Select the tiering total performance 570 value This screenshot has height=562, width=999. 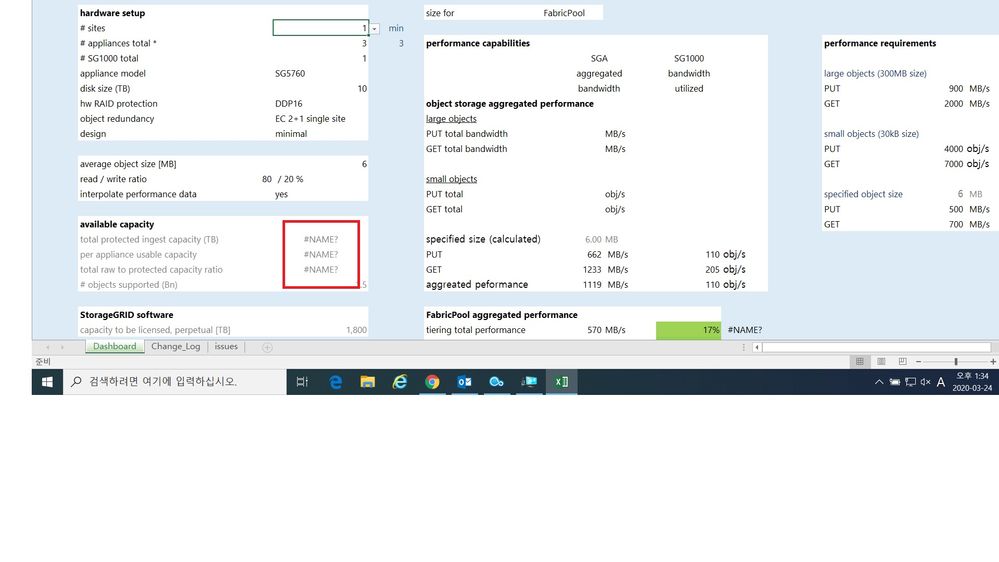594,330
